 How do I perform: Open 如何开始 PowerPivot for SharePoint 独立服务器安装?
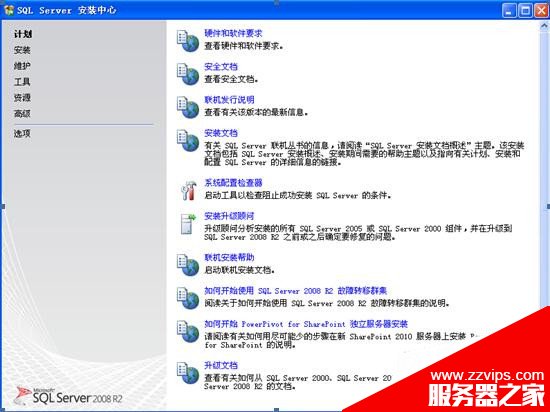(x=306, y=324)
